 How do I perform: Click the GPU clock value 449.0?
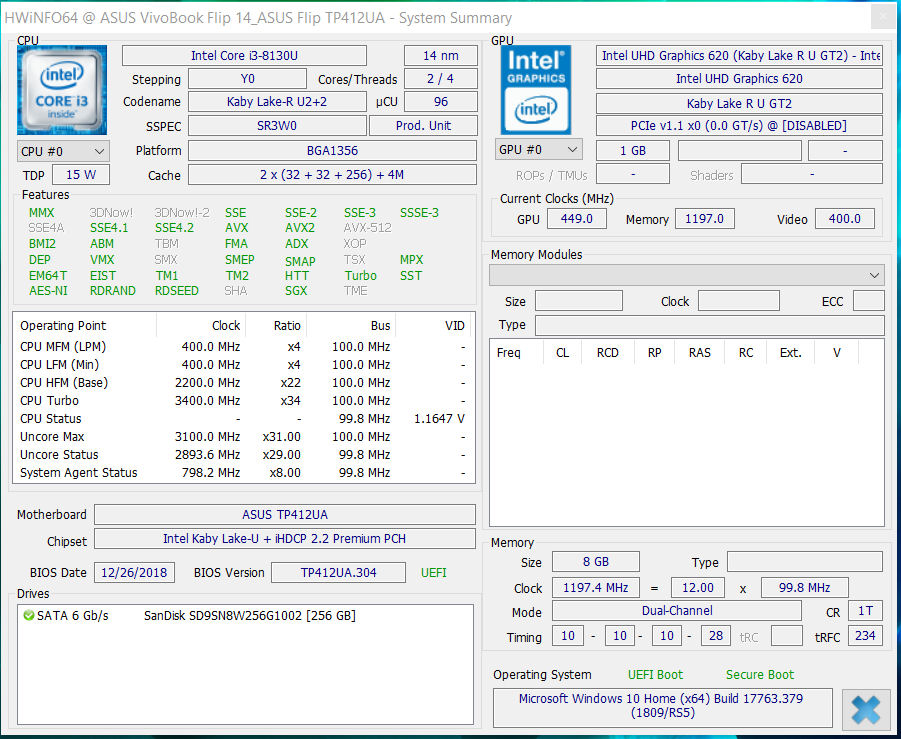(576, 218)
